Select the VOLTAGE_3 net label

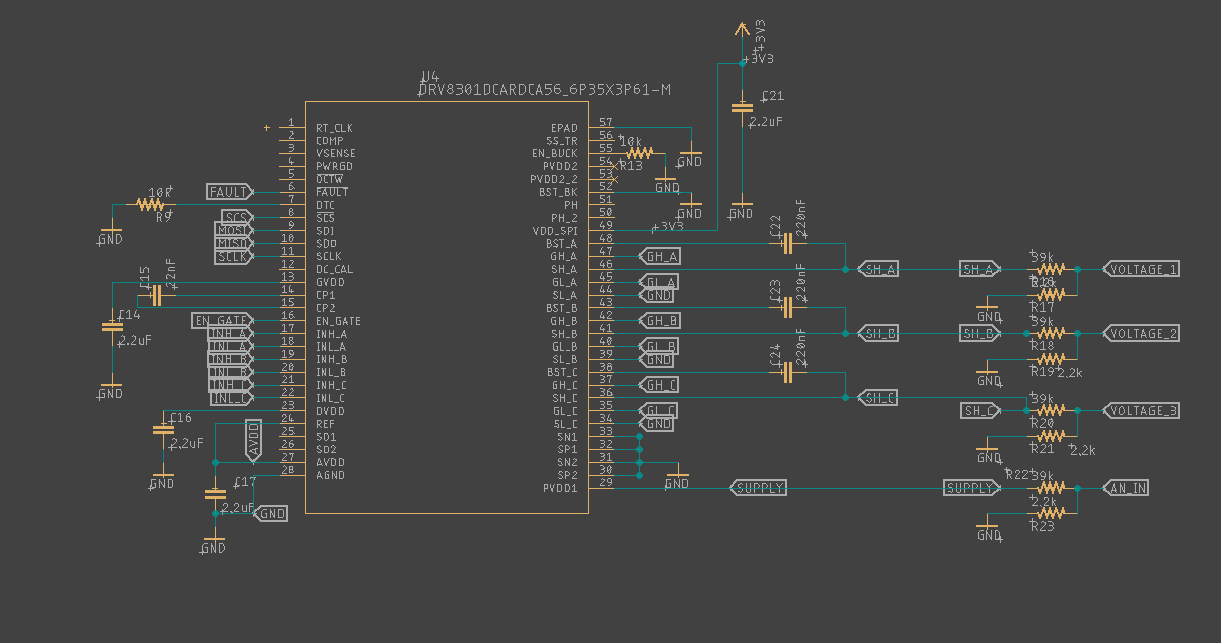[x=1141, y=411]
